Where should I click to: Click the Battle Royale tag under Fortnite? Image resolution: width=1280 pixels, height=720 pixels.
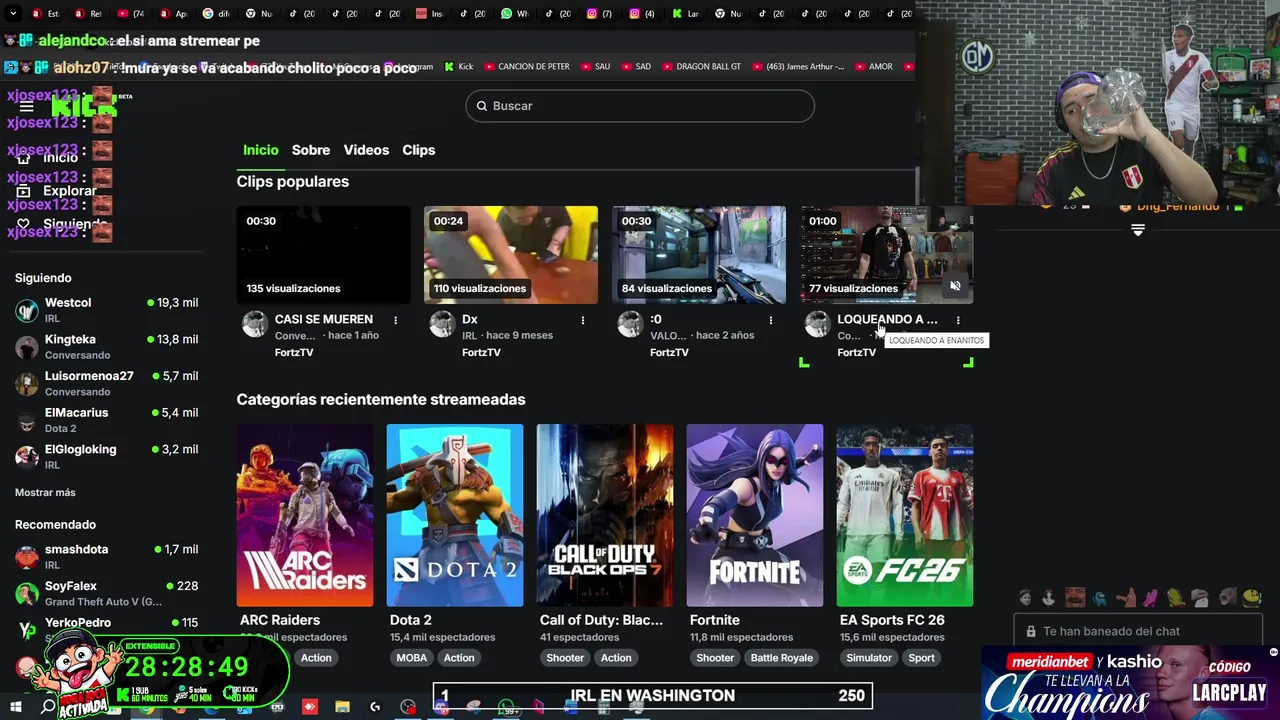coord(782,658)
